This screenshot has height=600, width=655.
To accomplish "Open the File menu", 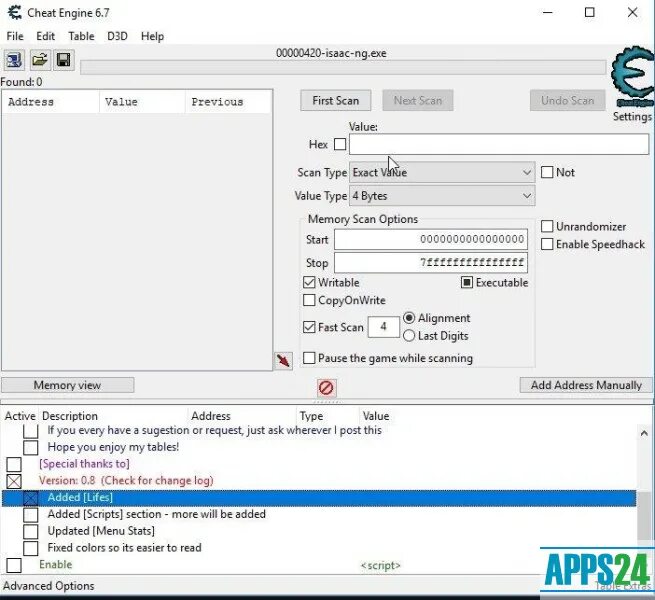I will click(15, 36).
